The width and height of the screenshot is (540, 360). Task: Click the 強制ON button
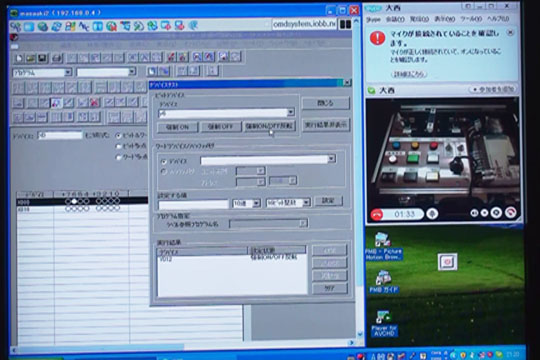178,127
